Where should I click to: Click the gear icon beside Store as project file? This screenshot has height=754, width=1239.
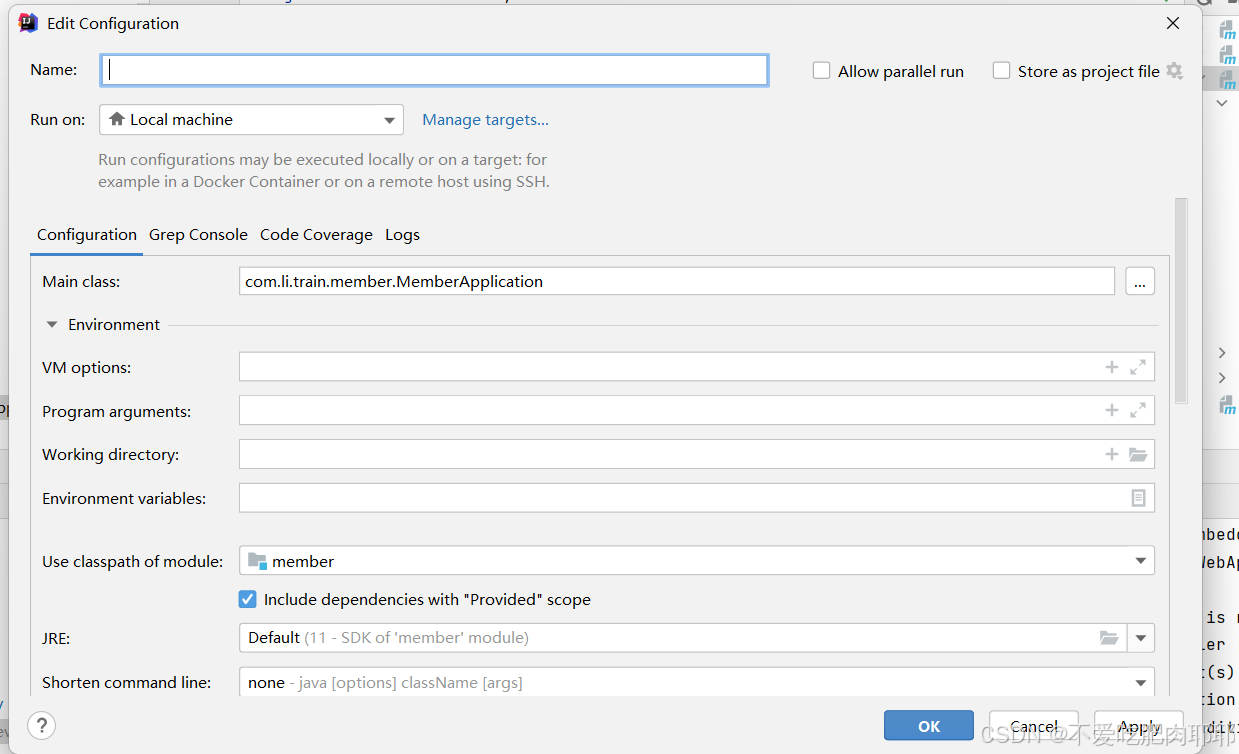coord(1173,71)
